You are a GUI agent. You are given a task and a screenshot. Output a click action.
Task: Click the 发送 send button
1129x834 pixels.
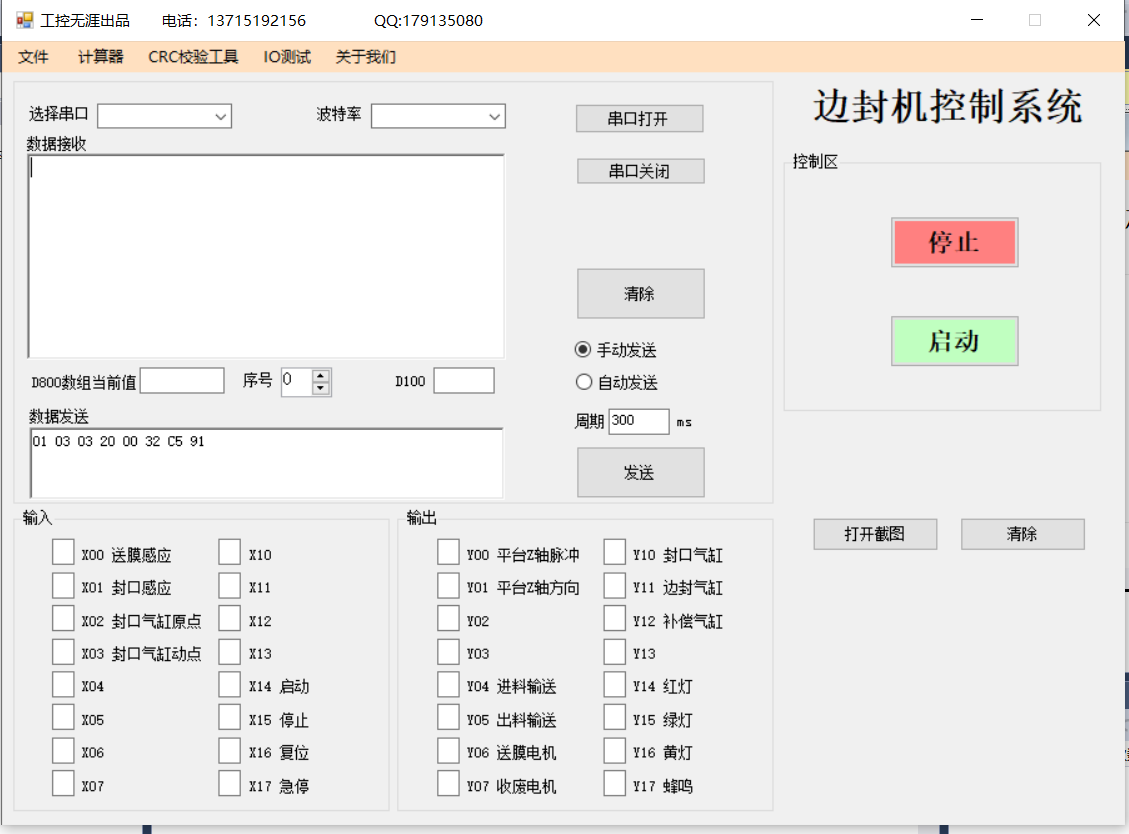pos(640,472)
